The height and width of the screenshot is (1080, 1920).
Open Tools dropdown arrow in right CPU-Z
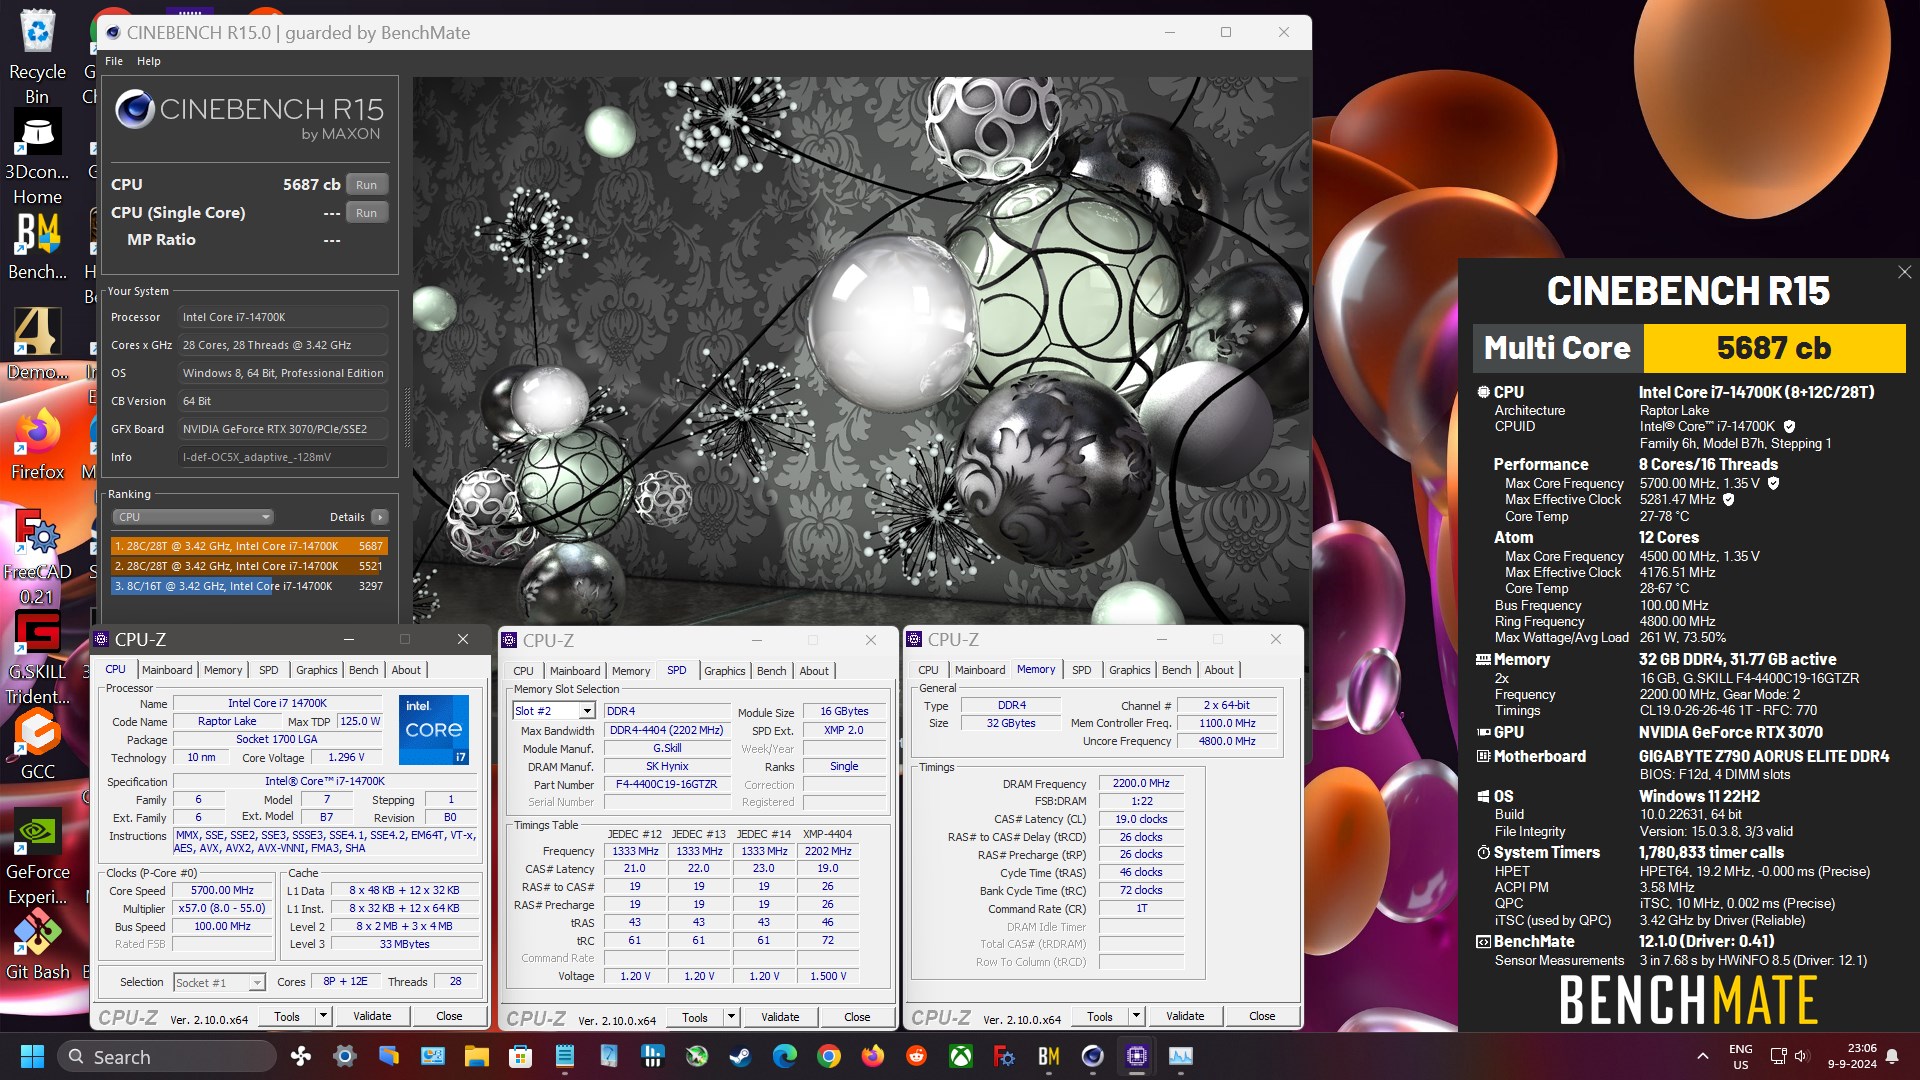coord(1136,1016)
